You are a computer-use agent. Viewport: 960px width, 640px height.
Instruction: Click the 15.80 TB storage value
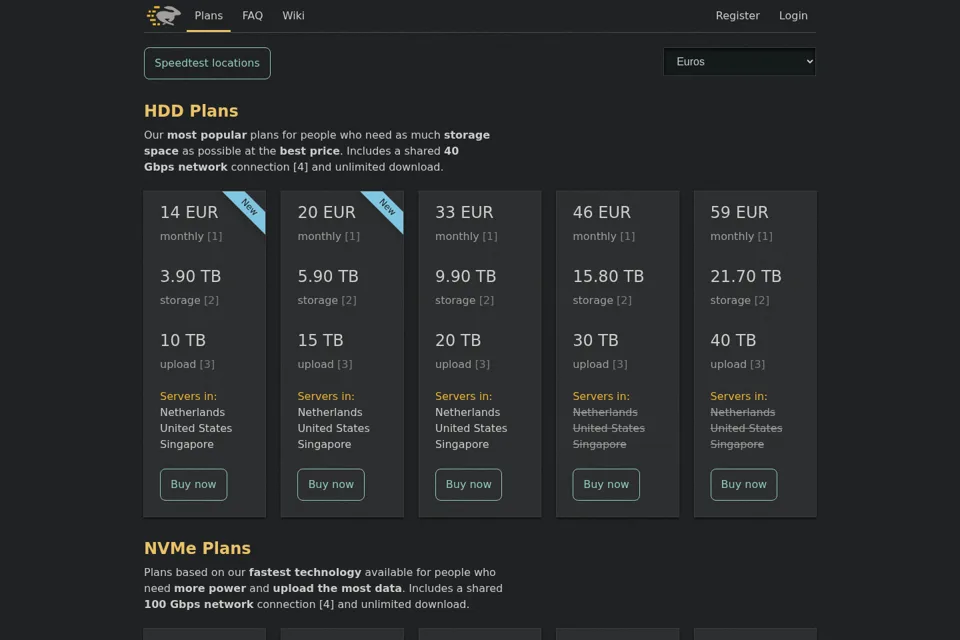(x=608, y=276)
